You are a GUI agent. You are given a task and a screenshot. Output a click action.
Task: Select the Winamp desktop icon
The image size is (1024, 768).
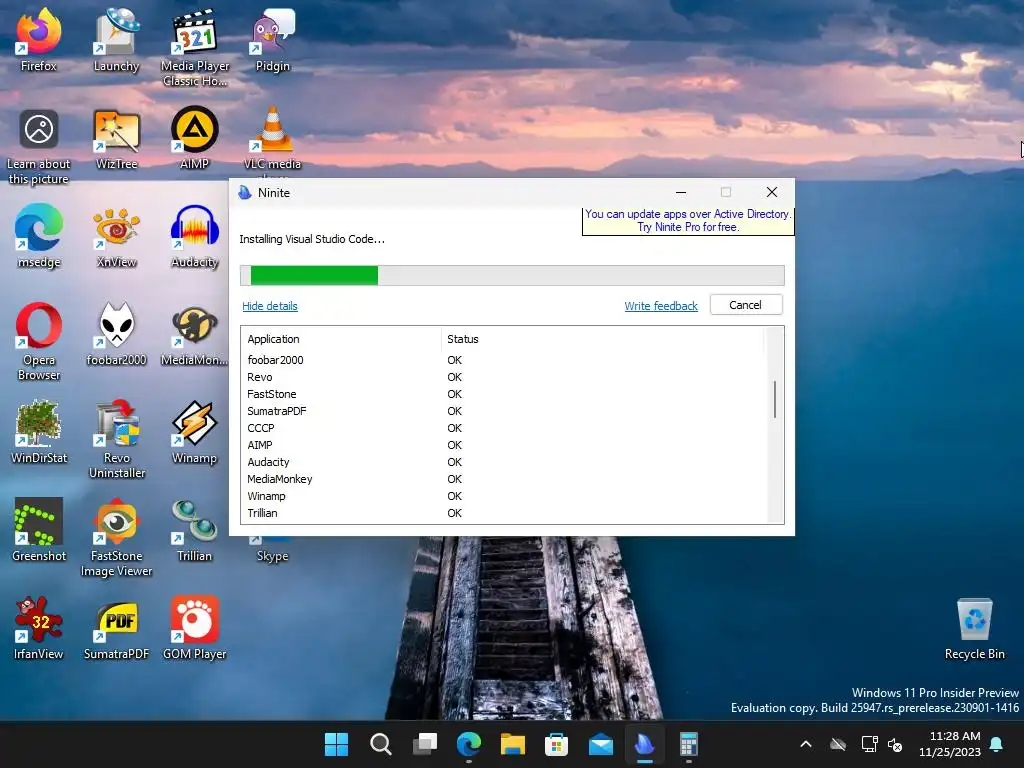click(195, 431)
